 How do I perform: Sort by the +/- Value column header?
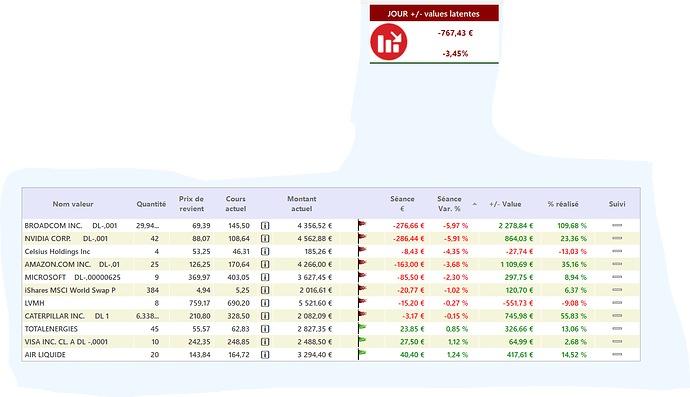pos(505,204)
